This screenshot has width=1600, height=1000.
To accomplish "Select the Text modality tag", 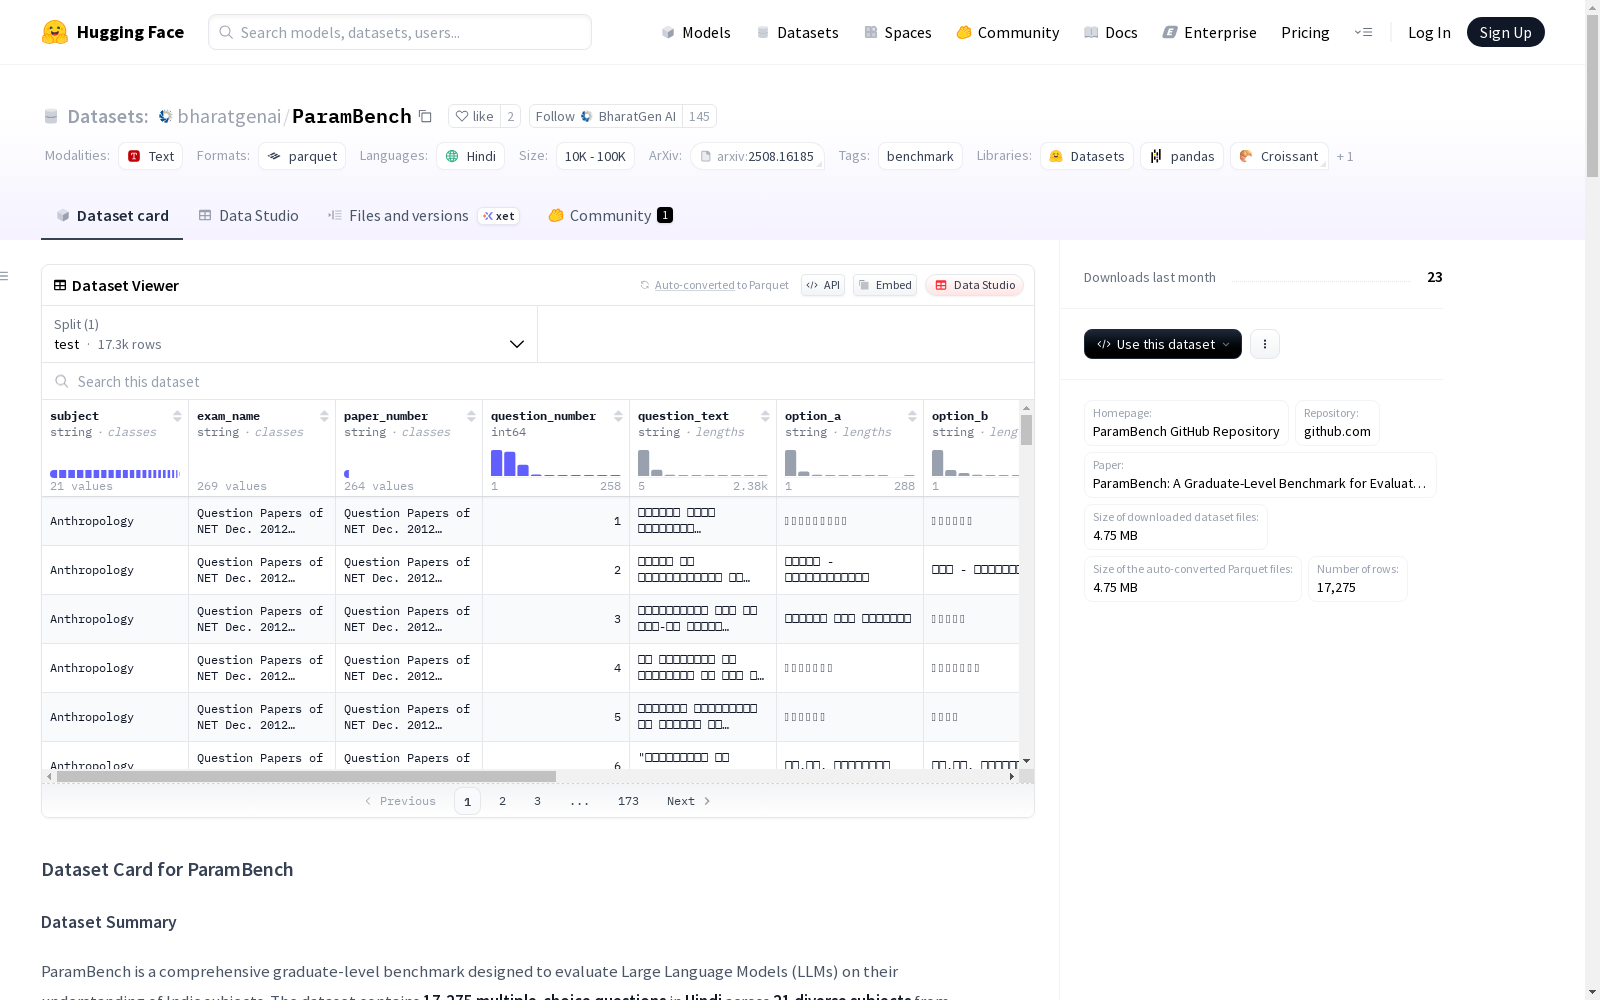I will (x=151, y=156).
